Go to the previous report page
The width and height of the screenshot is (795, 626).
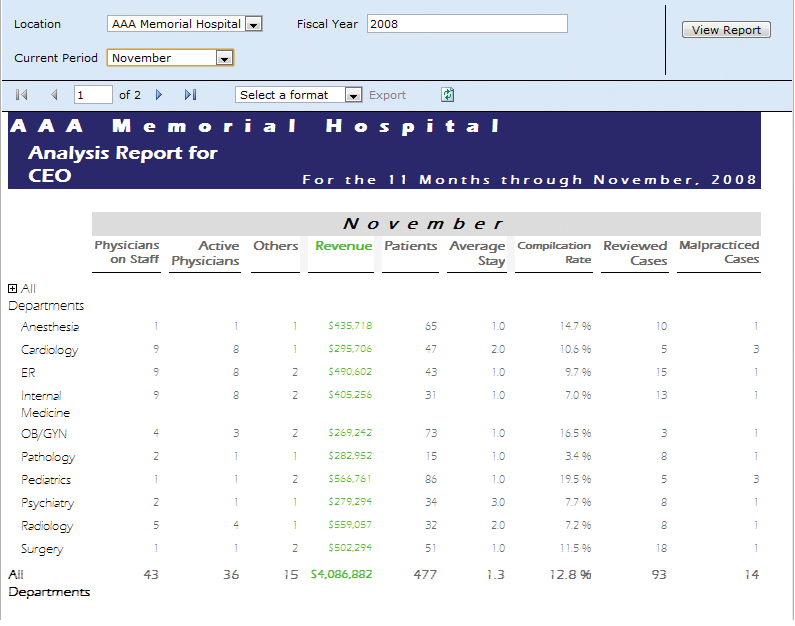[x=54, y=95]
